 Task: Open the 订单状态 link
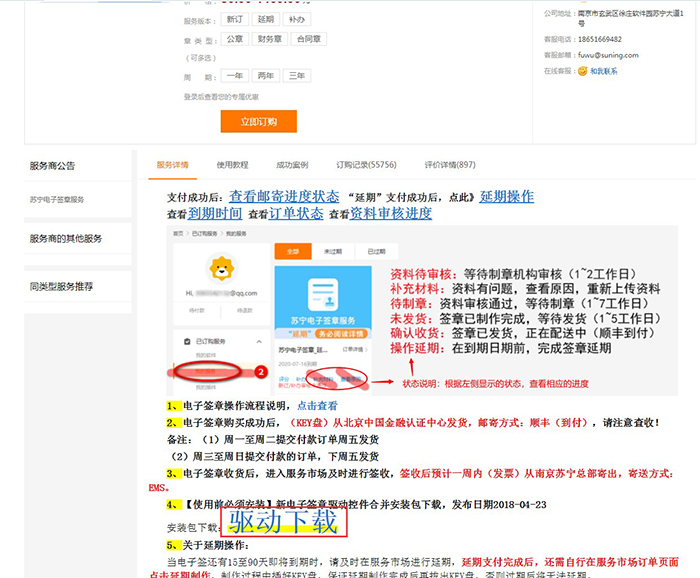tap(296, 213)
